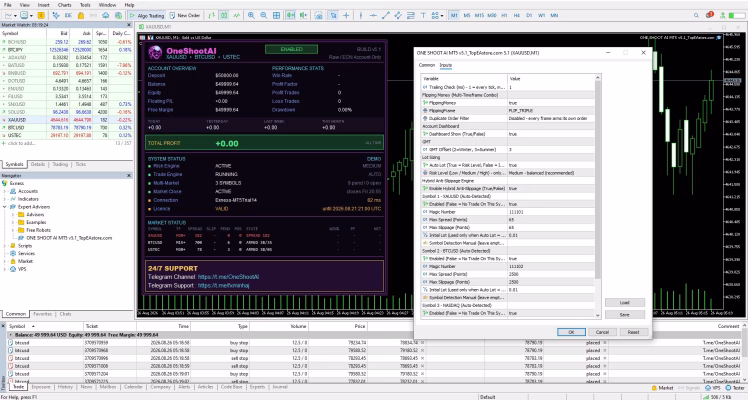Open the Details tab in Market Watch
748x400 pixels.
38,164
